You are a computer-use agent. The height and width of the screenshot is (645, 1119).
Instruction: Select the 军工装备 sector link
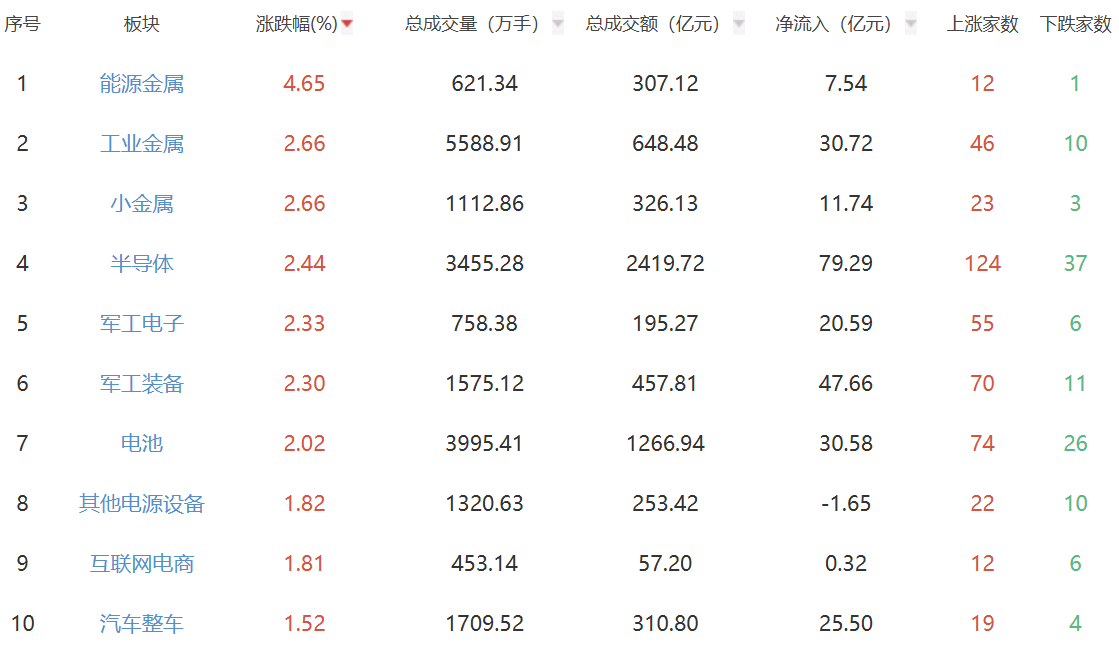(142, 384)
